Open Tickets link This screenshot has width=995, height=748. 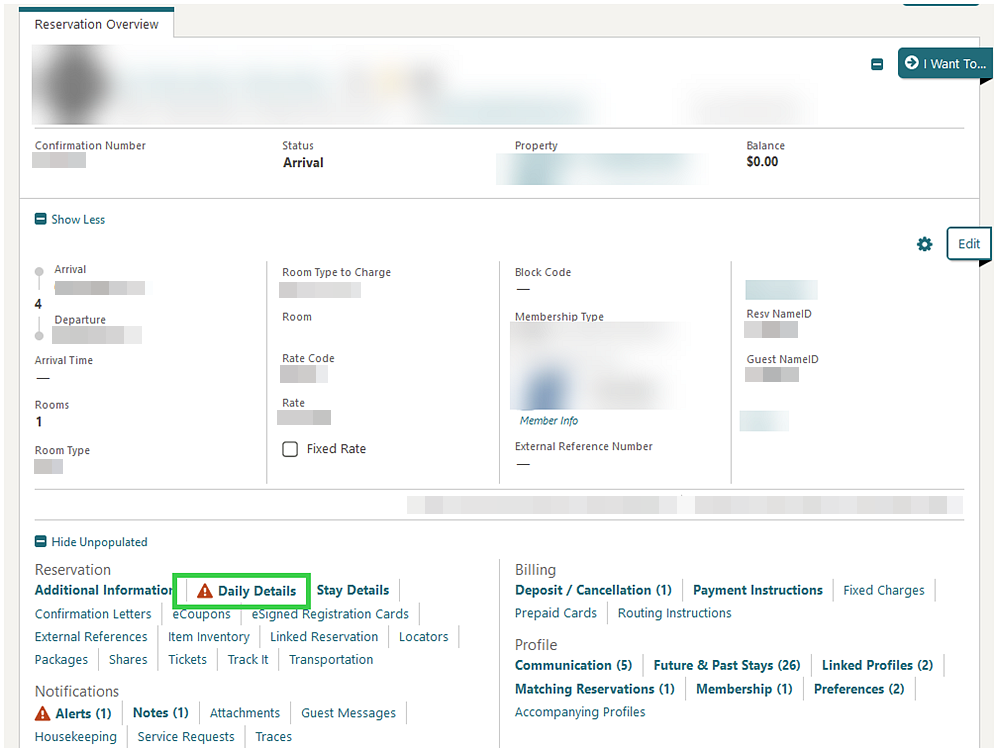click(187, 659)
